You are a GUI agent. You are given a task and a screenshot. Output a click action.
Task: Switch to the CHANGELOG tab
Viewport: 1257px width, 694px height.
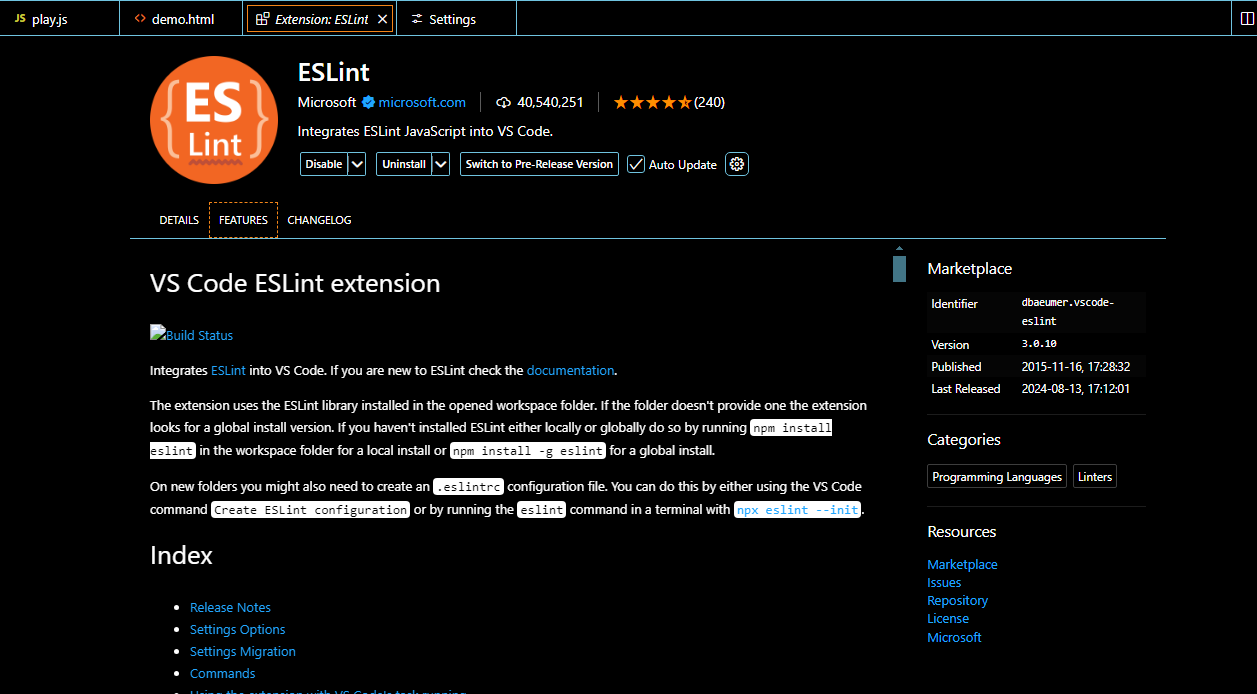coord(319,219)
